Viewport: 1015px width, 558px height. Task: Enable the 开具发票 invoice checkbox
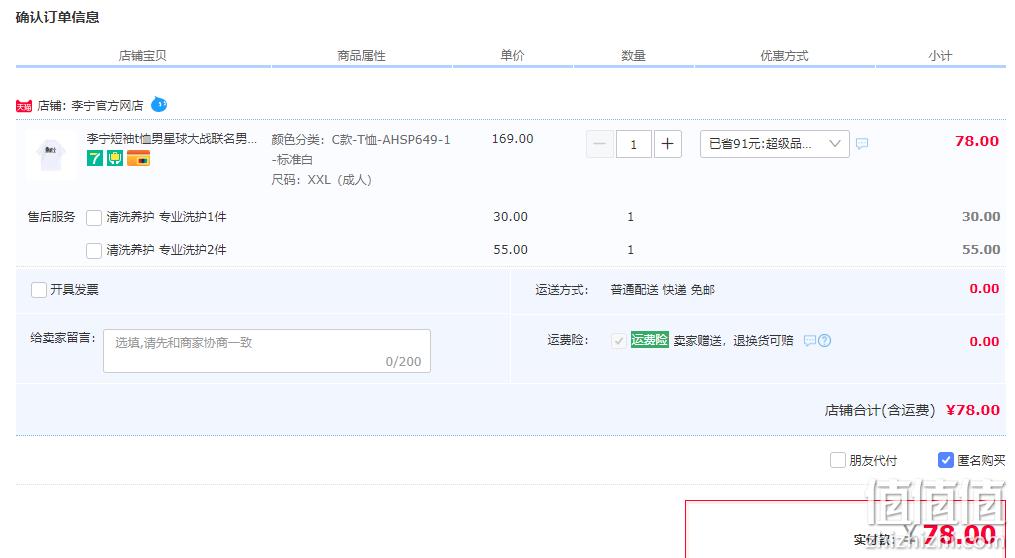click(39, 290)
